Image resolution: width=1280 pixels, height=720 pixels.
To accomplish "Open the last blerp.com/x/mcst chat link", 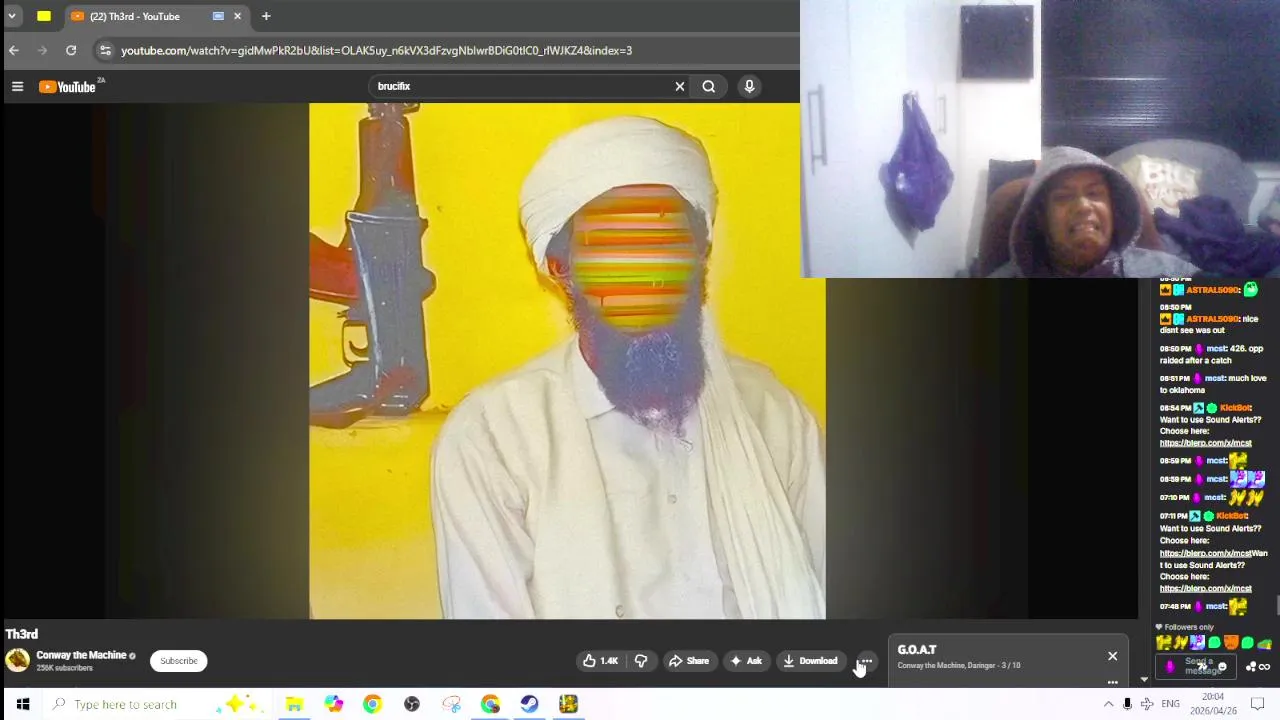I will click(x=1205, y=589).
